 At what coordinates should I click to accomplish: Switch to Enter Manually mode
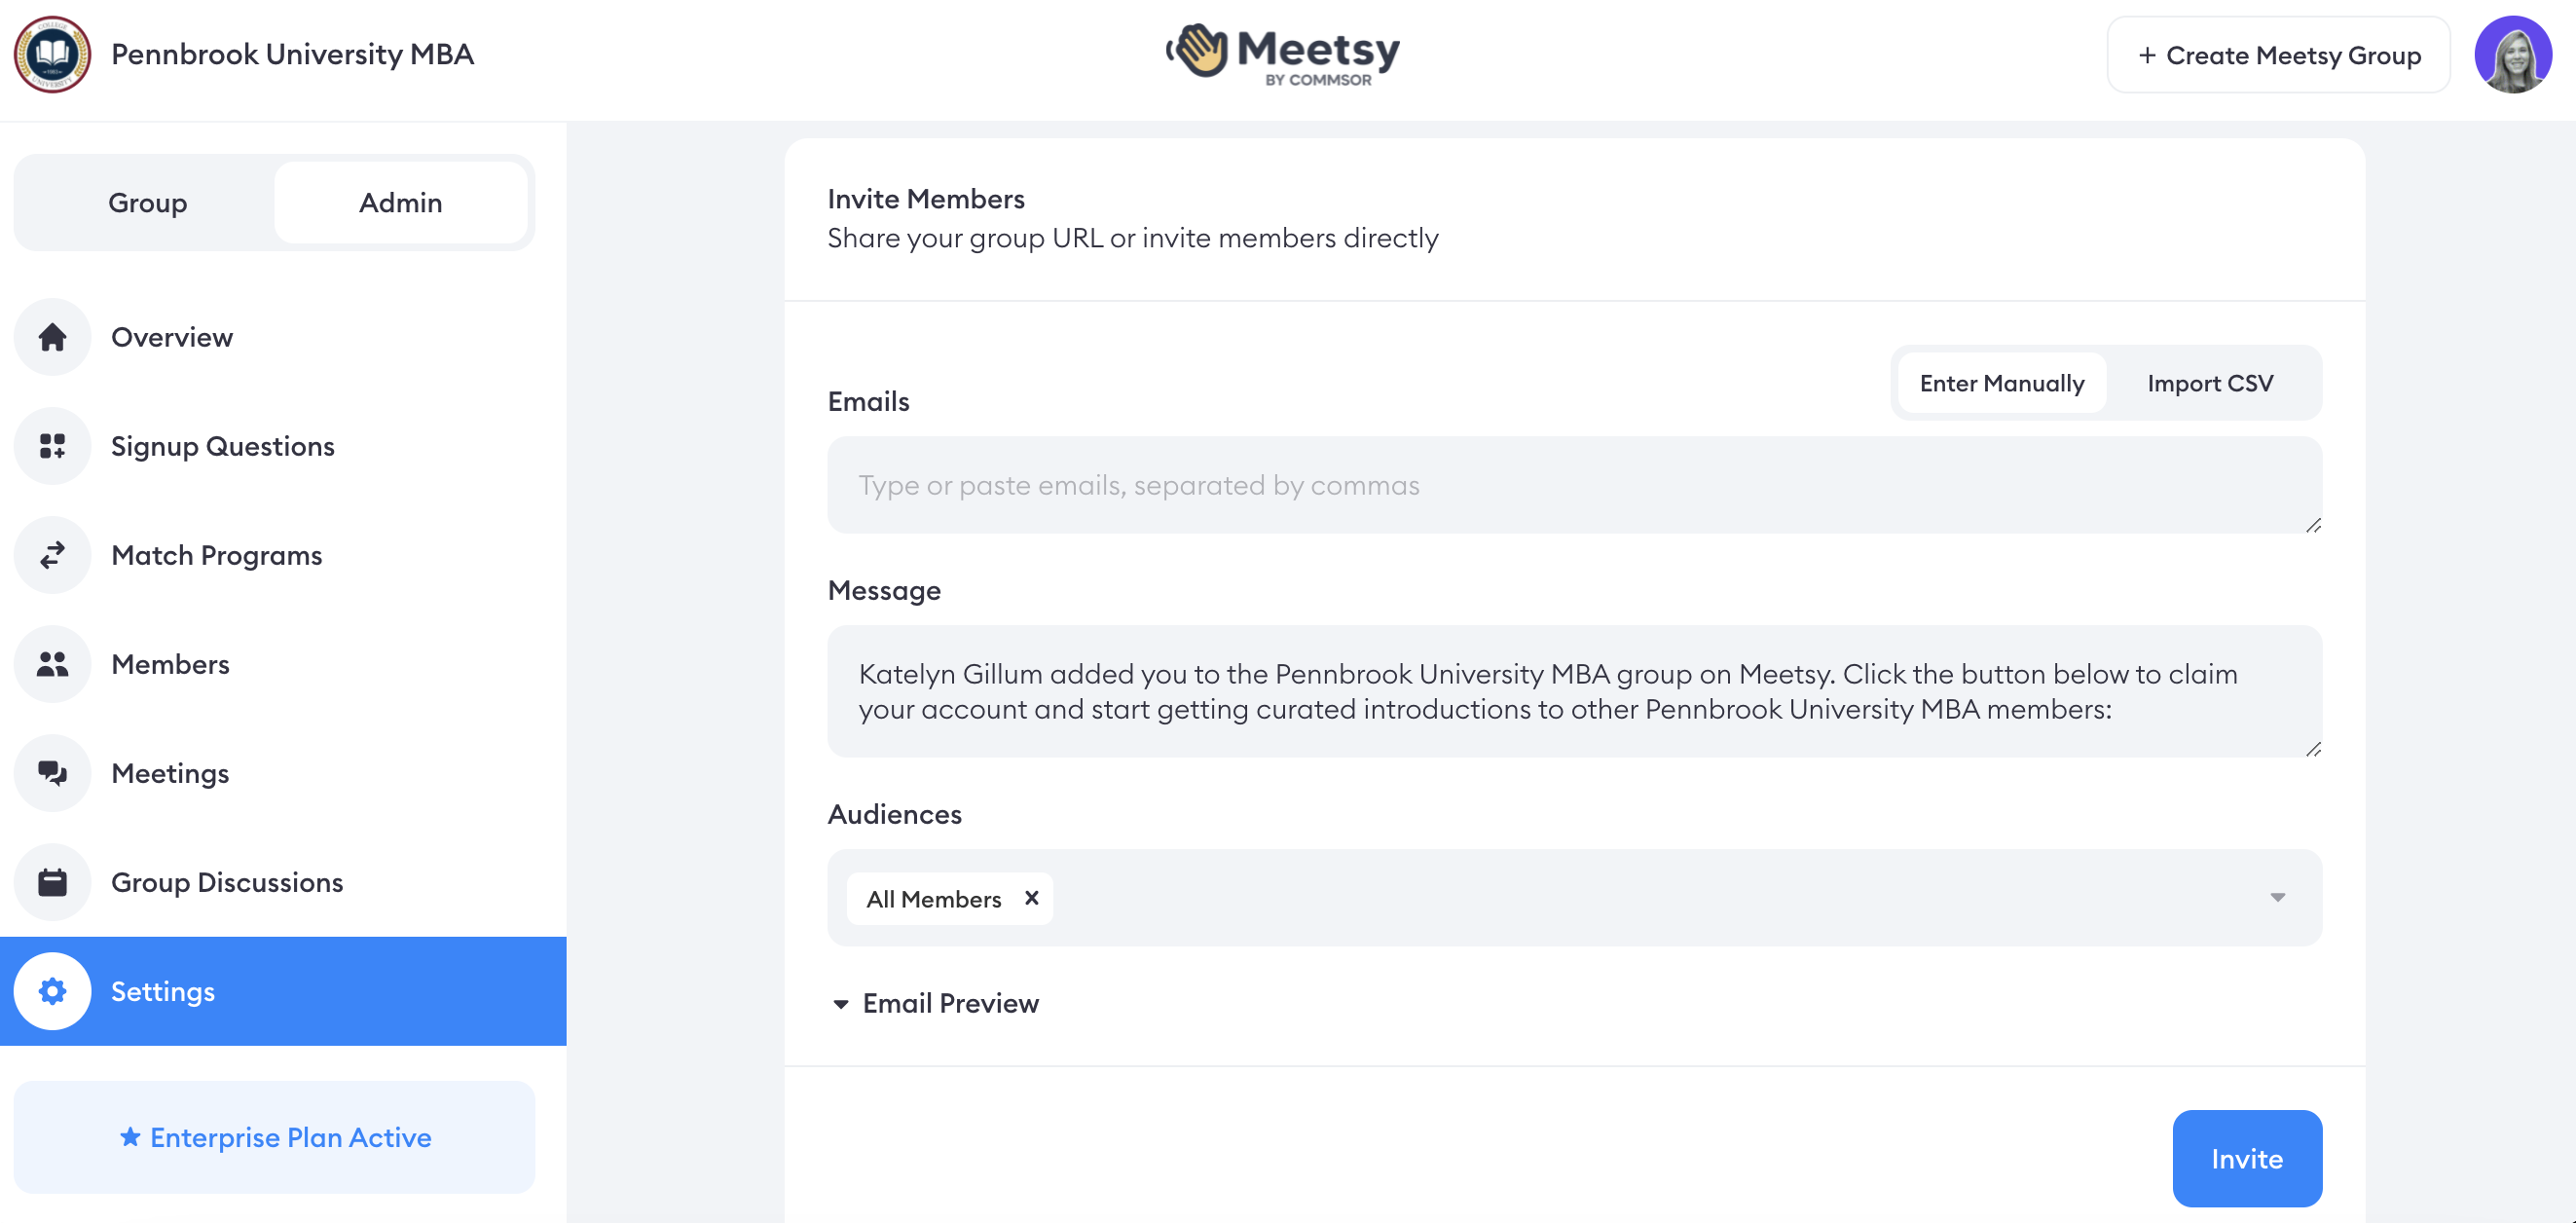pos(2002,383)
